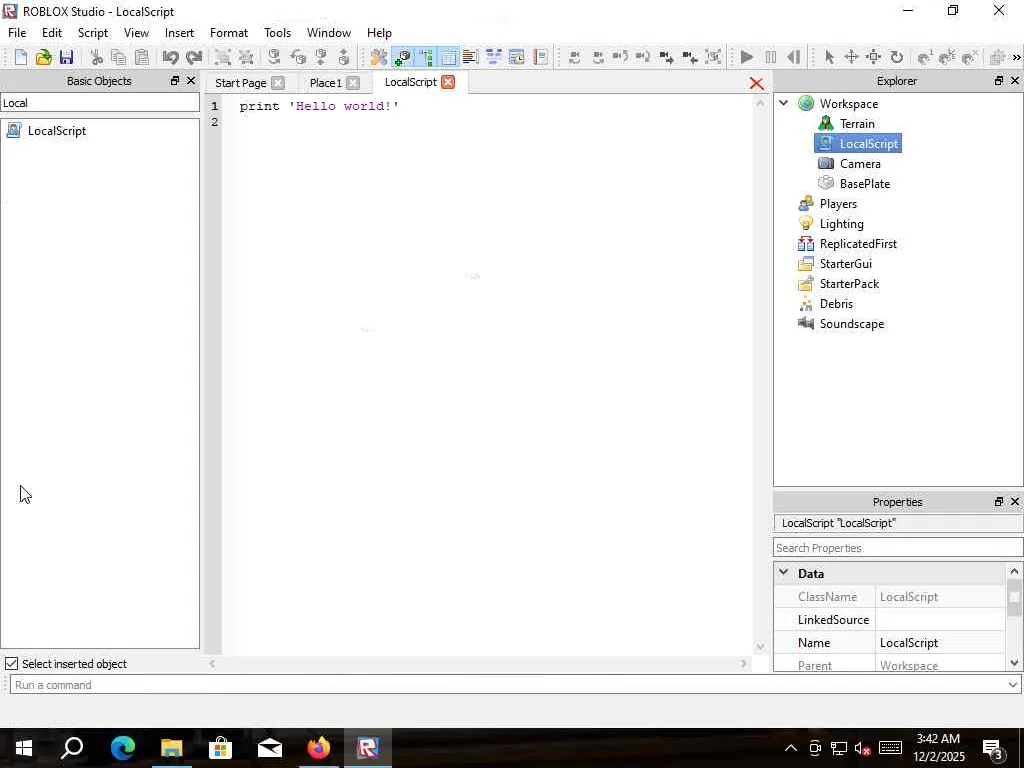Expand hidden toolbar items with chevron
1024x768 pixels.
tap(1016, 57)
